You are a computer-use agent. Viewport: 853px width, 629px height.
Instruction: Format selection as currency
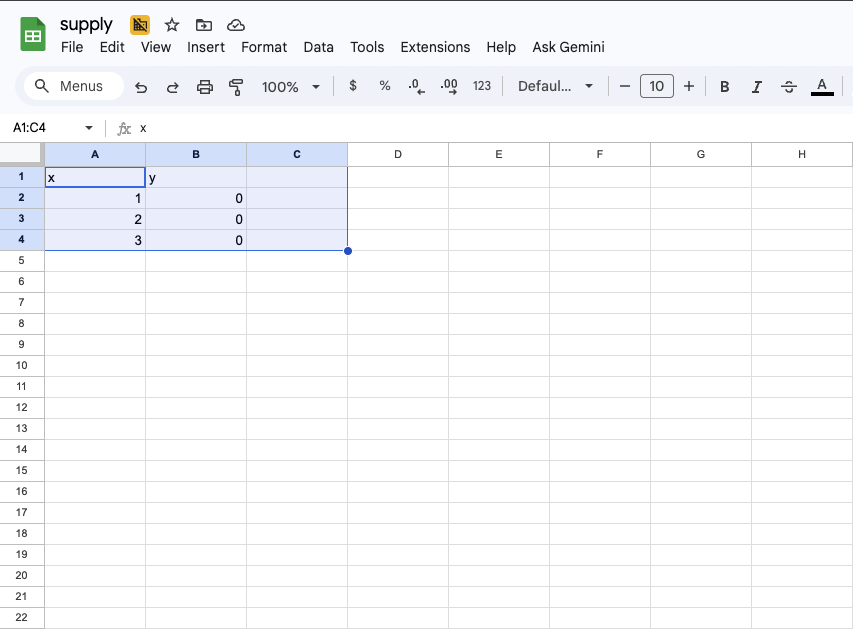pyautogui.click(x=353, y=87)
